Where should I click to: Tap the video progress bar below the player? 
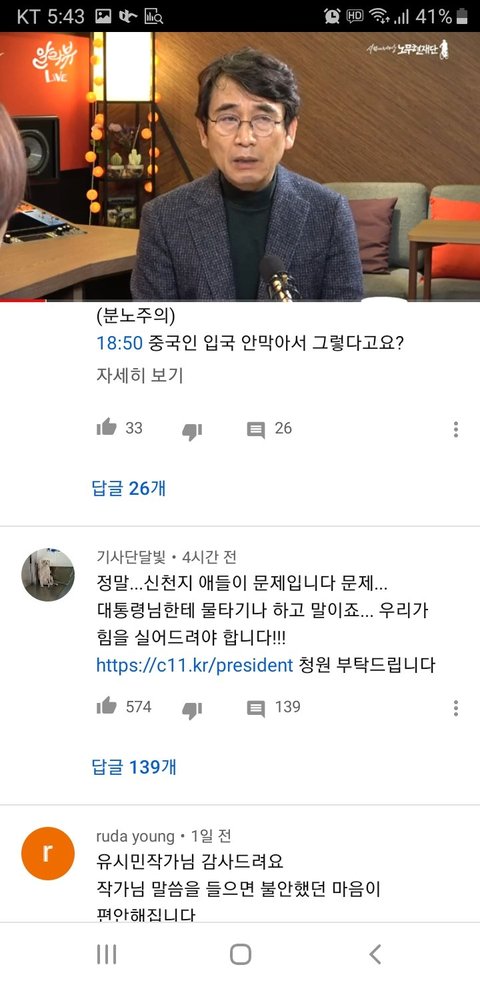pos(240,300)
